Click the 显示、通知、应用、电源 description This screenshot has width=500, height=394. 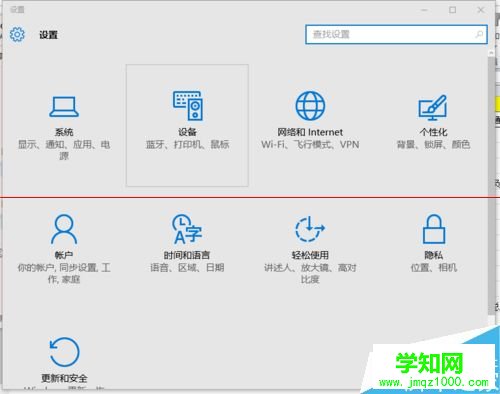tap(64, 150)
